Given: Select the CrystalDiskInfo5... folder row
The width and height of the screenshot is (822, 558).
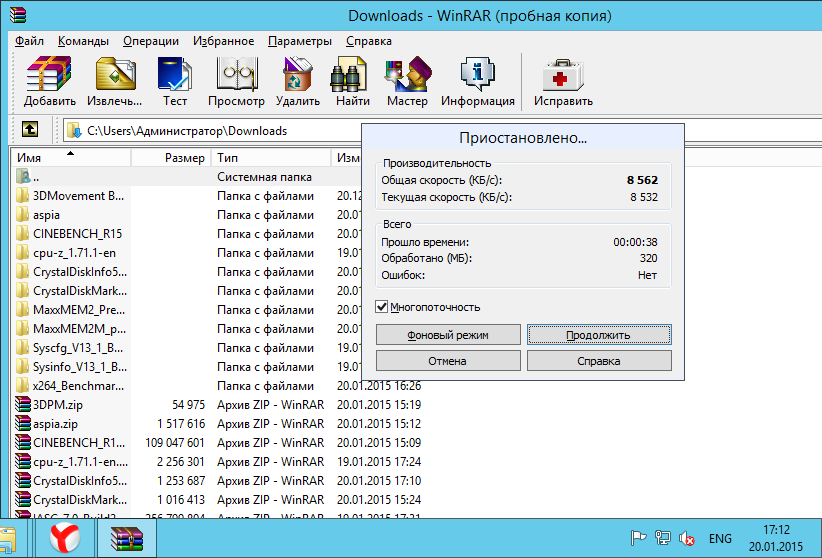Looking at the screenshot, I should point(188,272).
